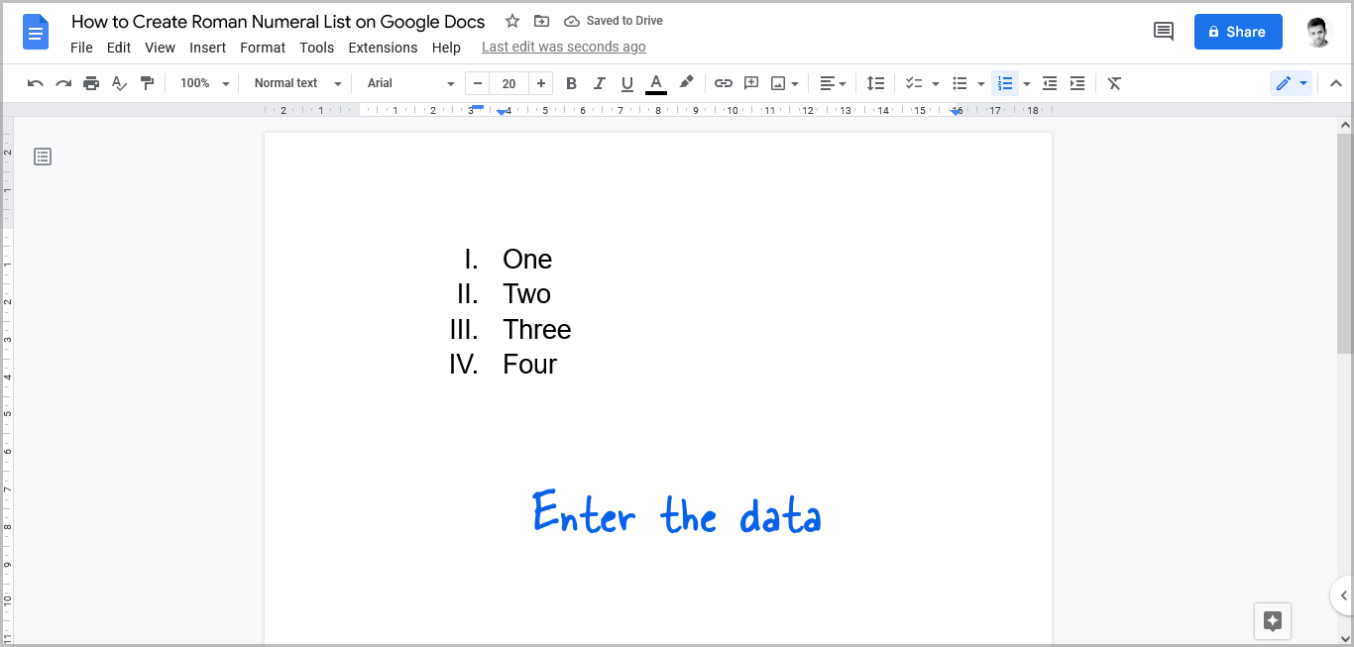This screenshot has width=1354, height=647.
Task: Open the Arial font dropdown
Action: pos(410,83)
